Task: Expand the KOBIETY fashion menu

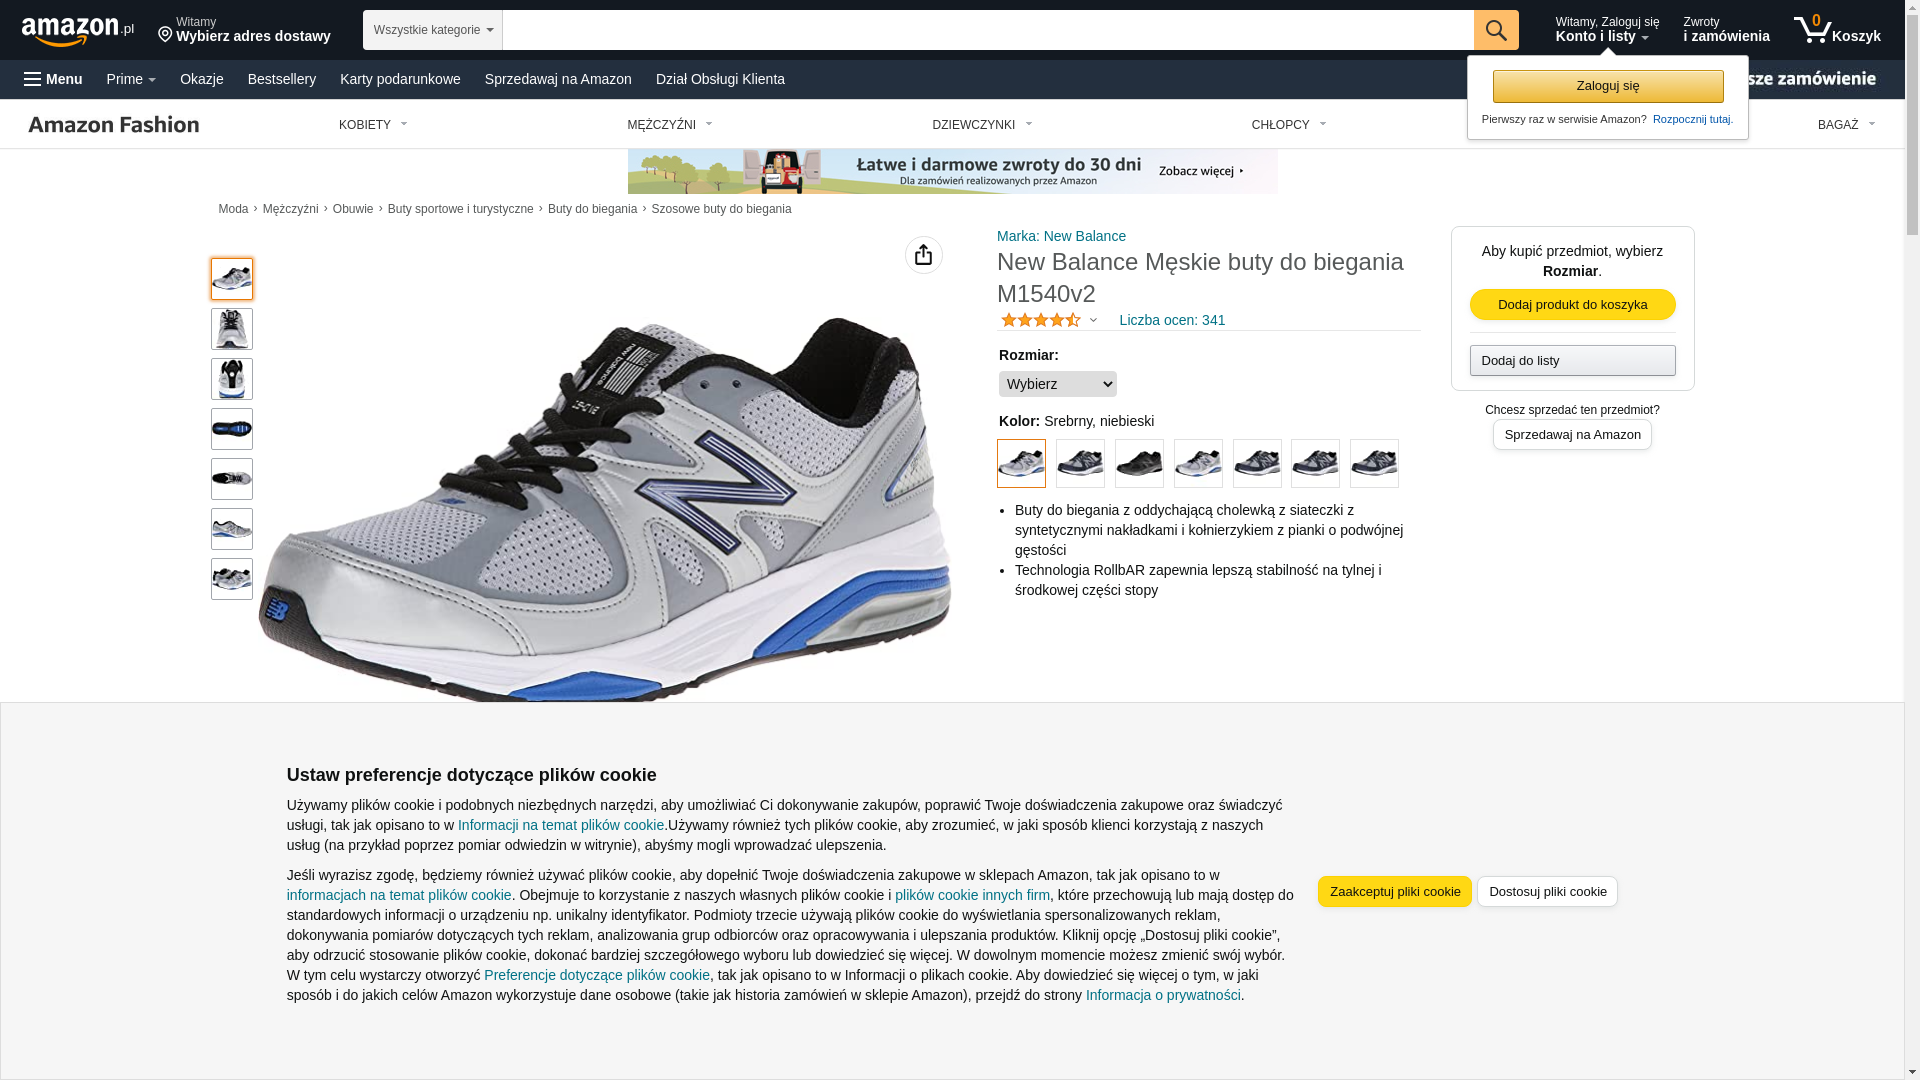Action: [373, 125]
